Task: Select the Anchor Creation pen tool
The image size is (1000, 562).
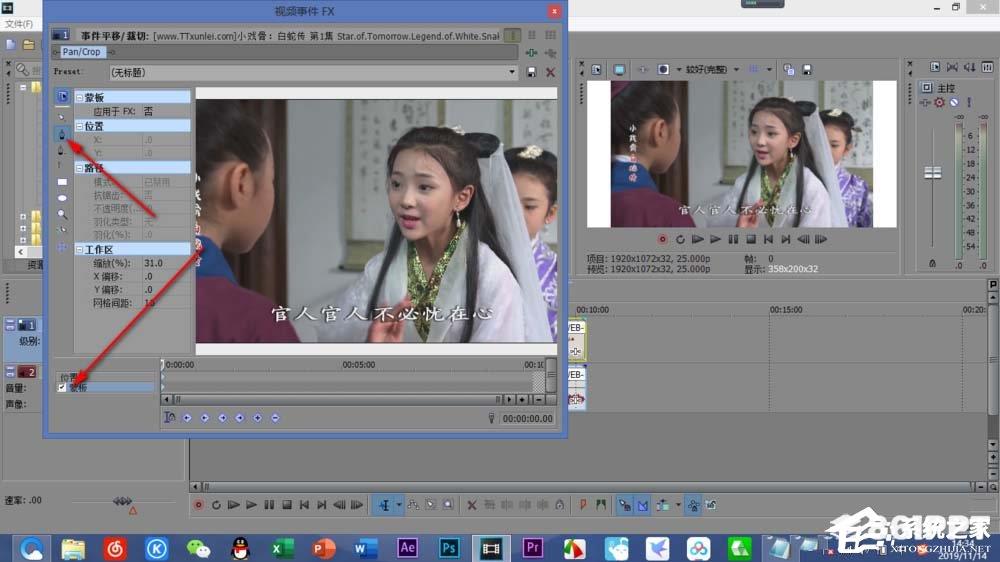Action: (x=62, y=134)
